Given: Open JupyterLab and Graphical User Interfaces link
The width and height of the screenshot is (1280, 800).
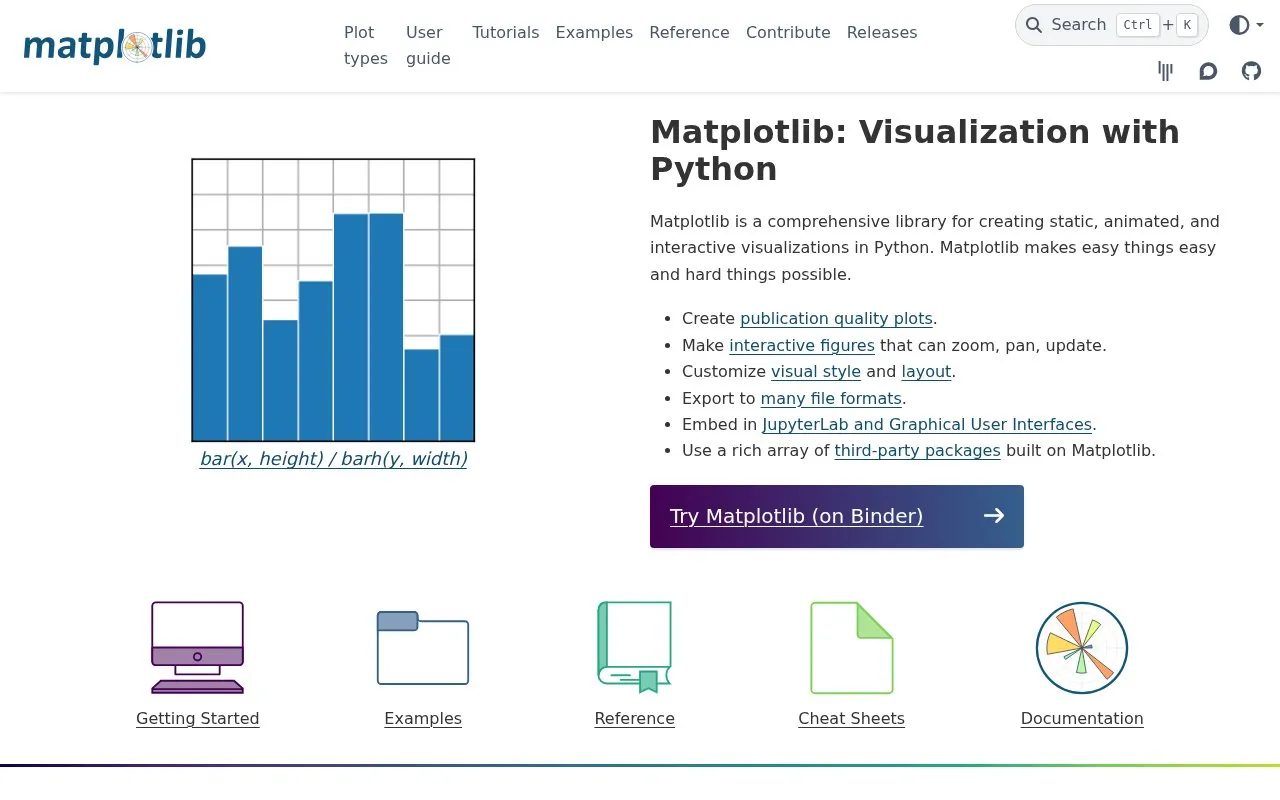Looking at the screenshot, I should [927, 424].
